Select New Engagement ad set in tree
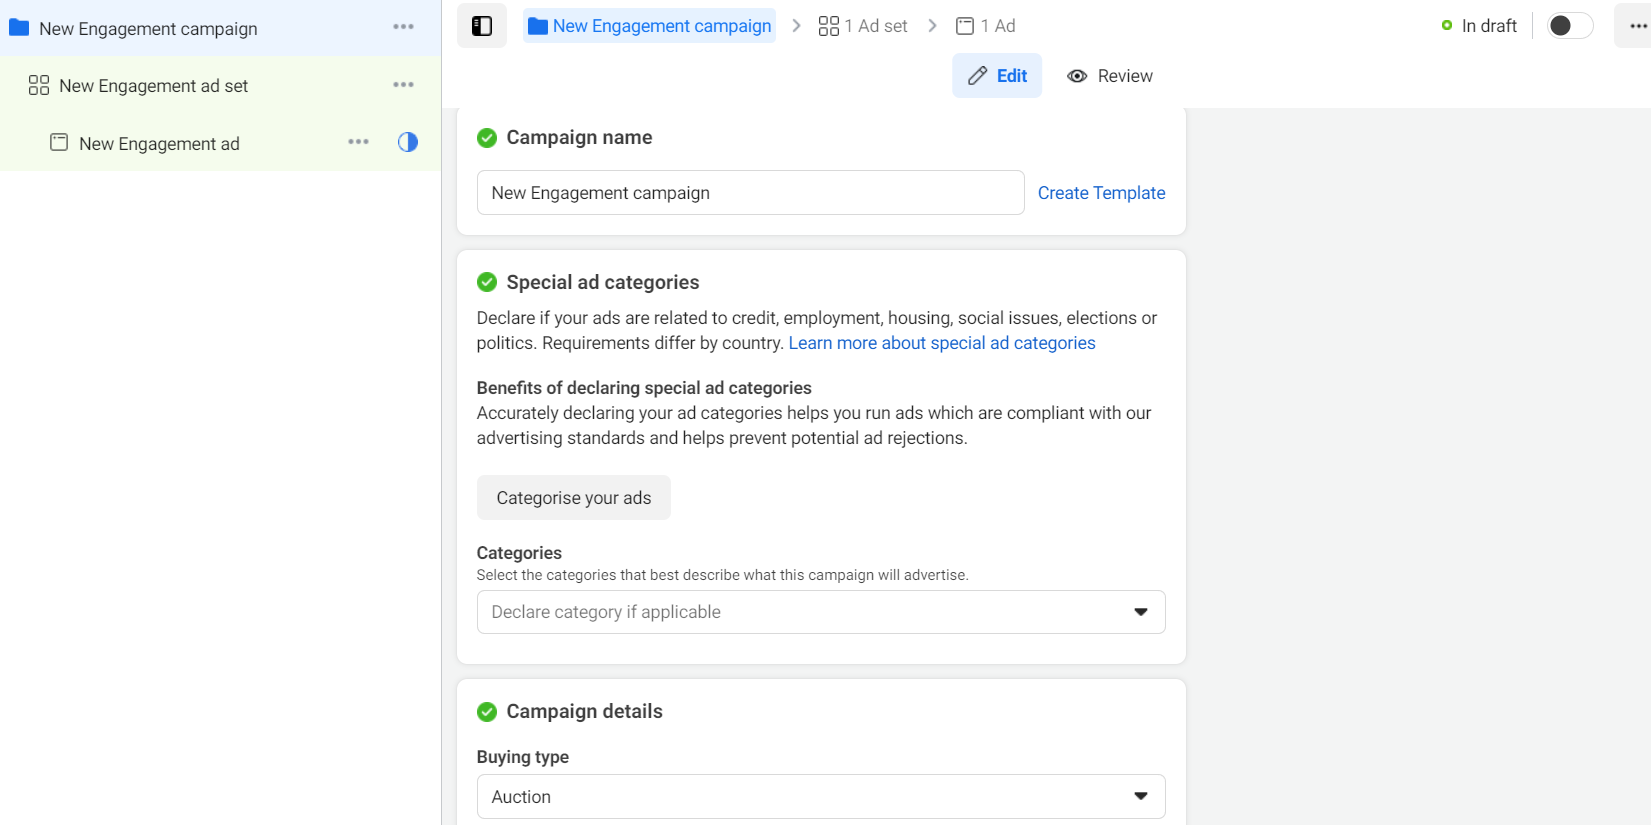Viewport: 1651px width, 825px height. click(x=154, y=86)
